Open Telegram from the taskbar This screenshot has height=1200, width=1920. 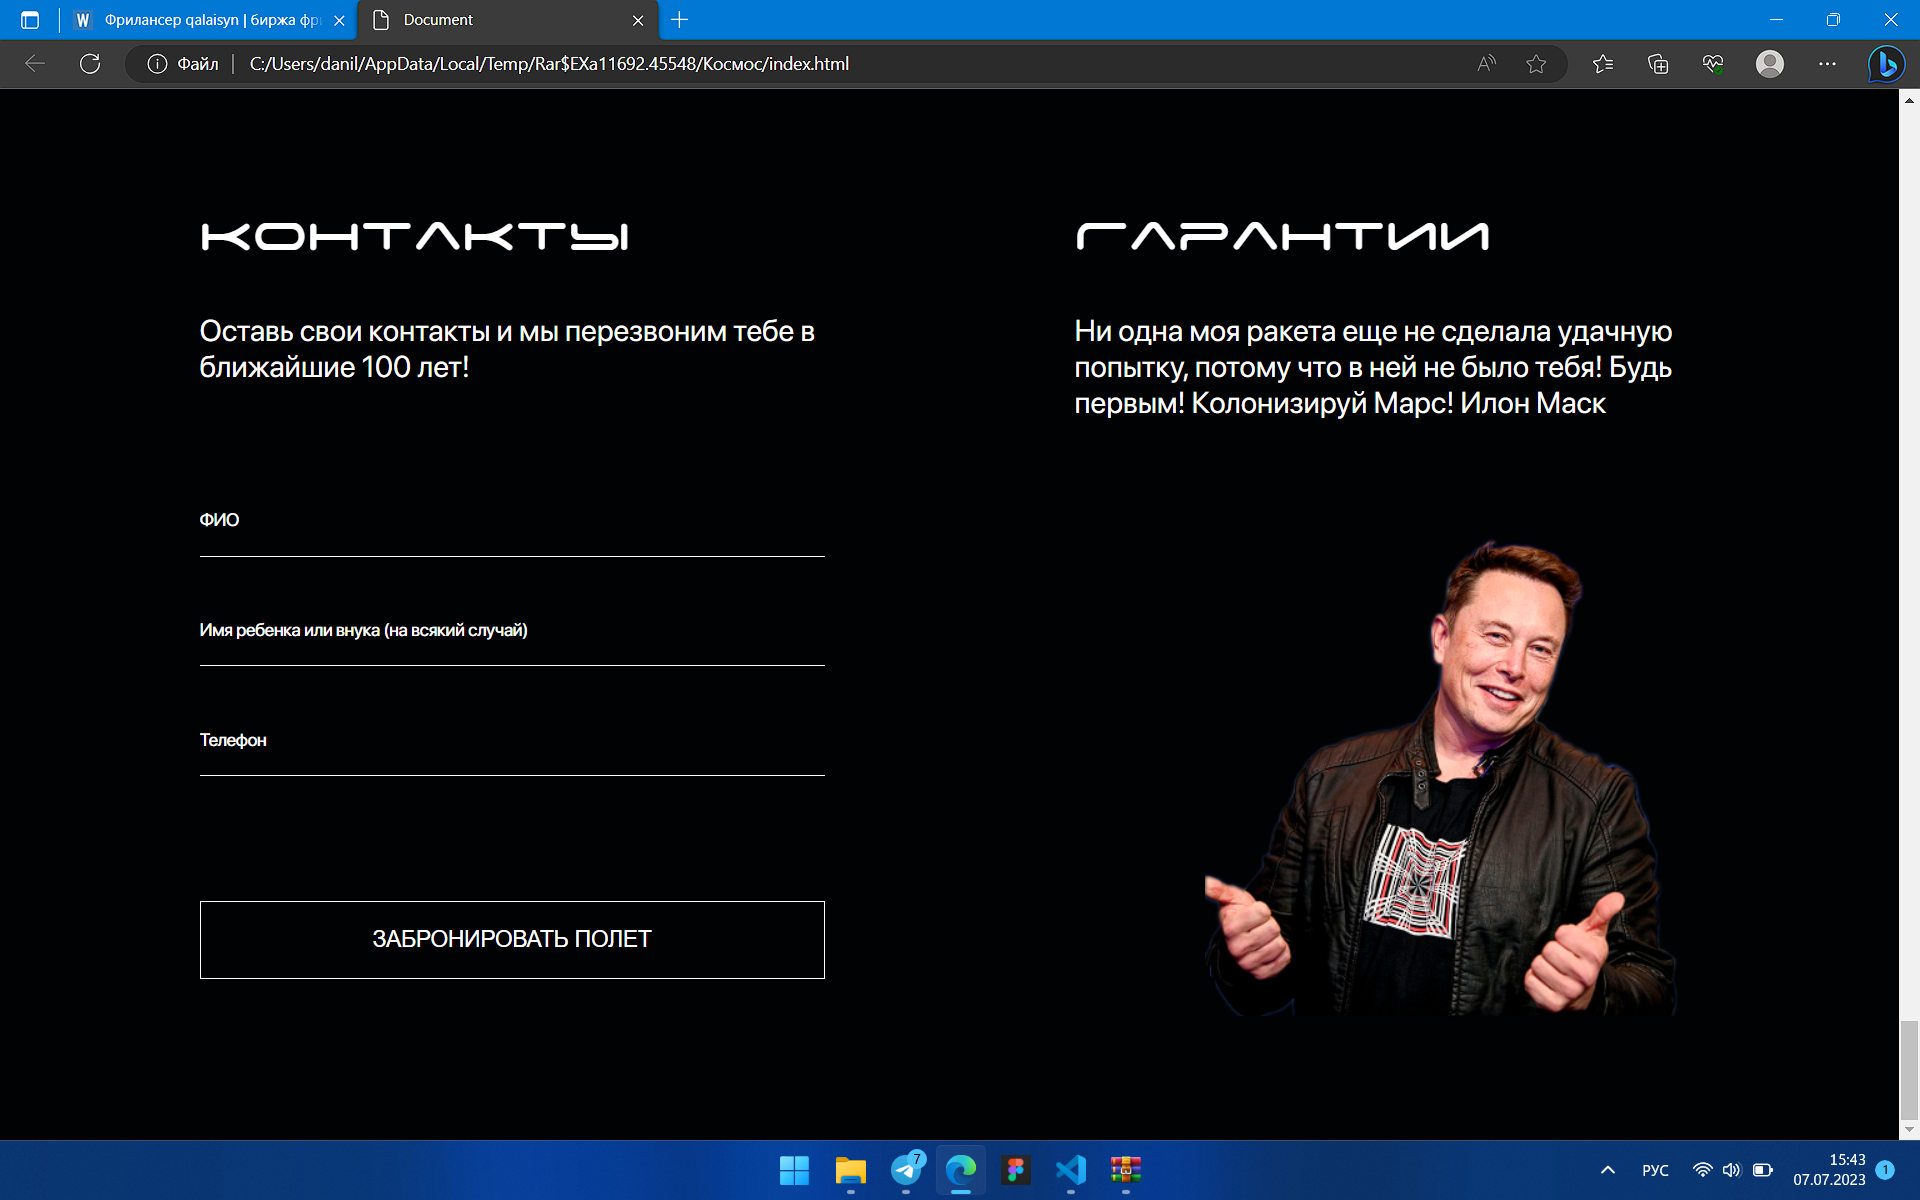907,1169
